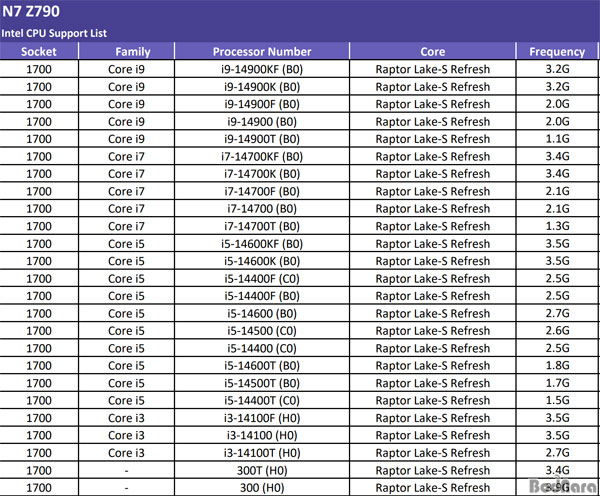Select the i5-14600 (B0) cell
This screenshot has width=600, height=496.
[x=262, y=313]
